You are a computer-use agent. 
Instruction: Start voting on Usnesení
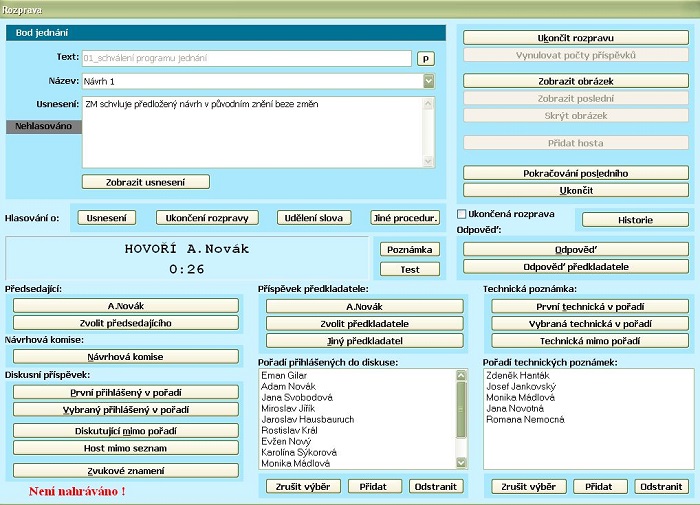(x=106, y=218)
